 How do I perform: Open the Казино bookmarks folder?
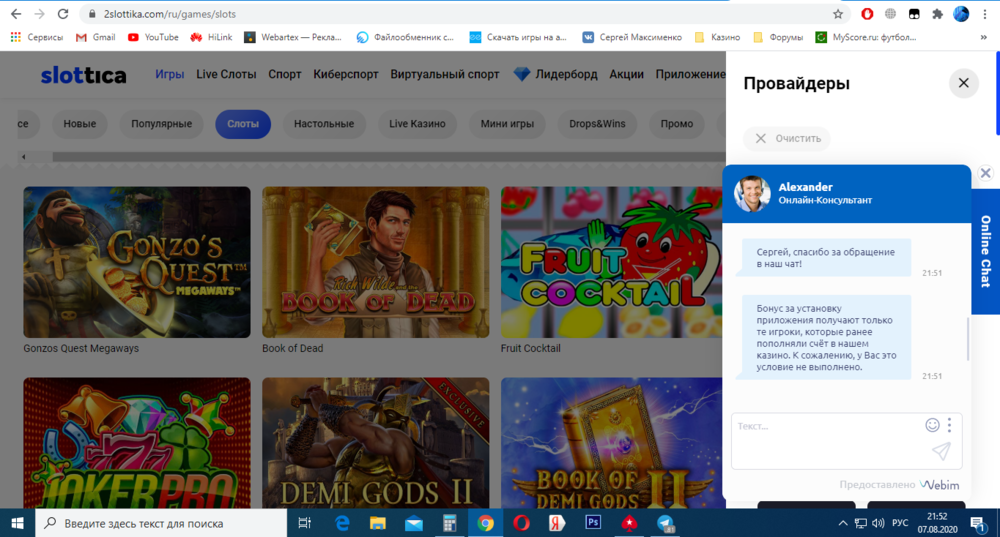tap(717, 37)
